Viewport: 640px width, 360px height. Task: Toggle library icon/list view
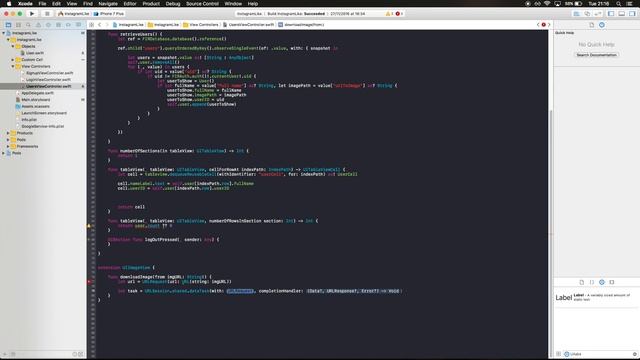pyautogui.click(x=558, y=354)
